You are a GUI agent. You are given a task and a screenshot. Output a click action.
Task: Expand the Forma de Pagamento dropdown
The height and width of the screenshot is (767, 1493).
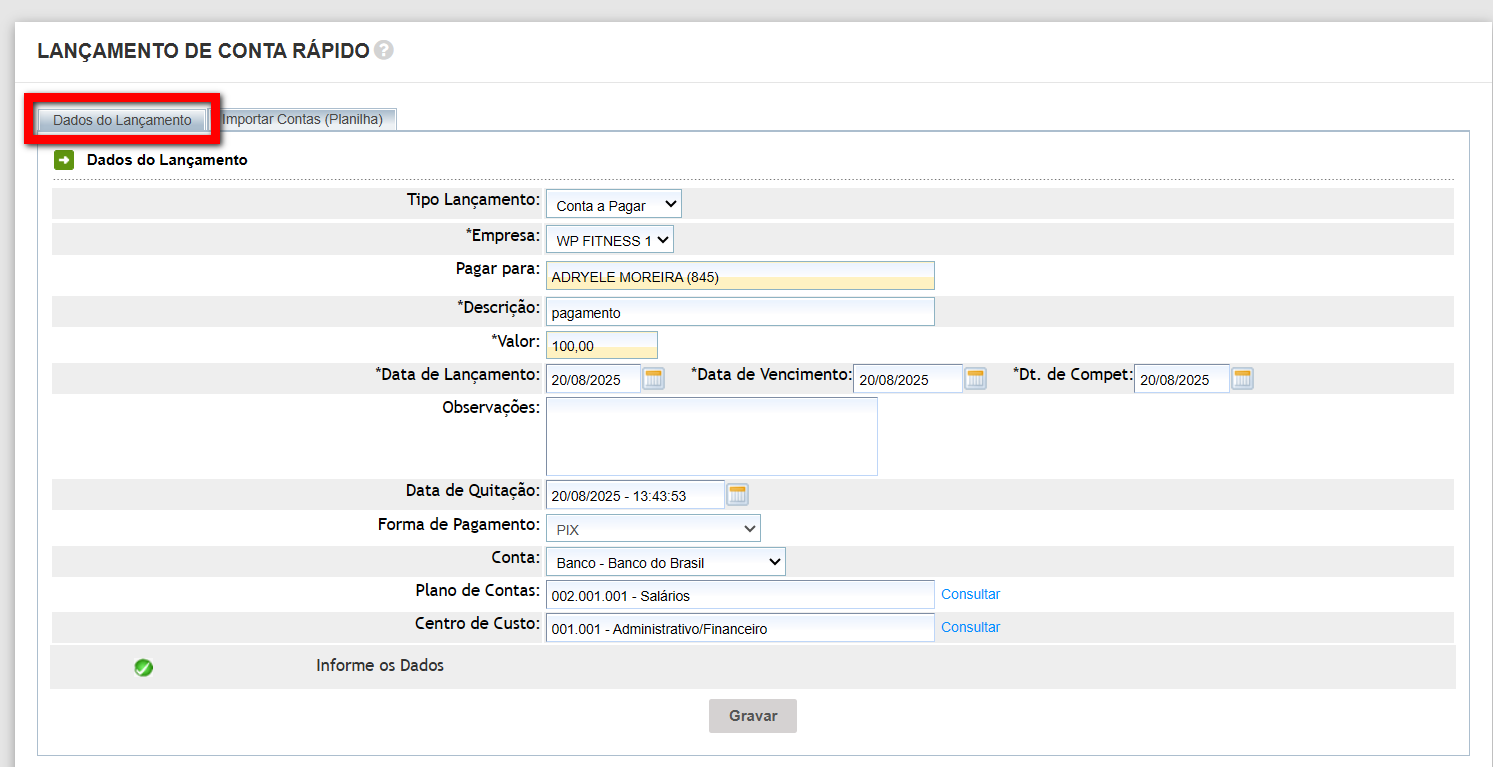click(x=652, y=529)
